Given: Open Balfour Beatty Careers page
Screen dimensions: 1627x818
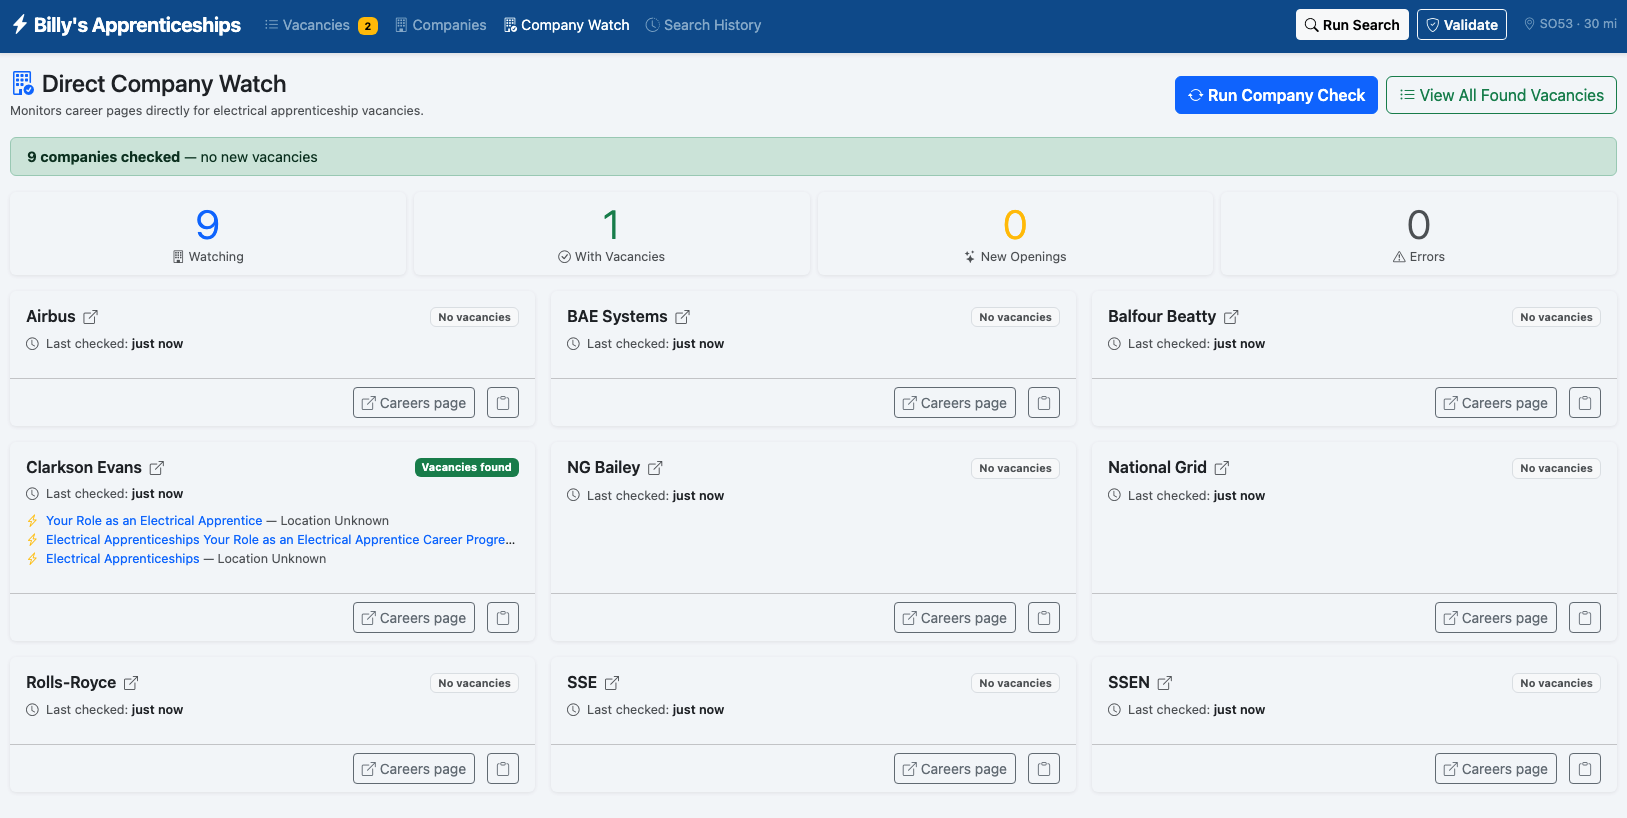Looking at the screenshot, I should click(x=1496, y=403).
